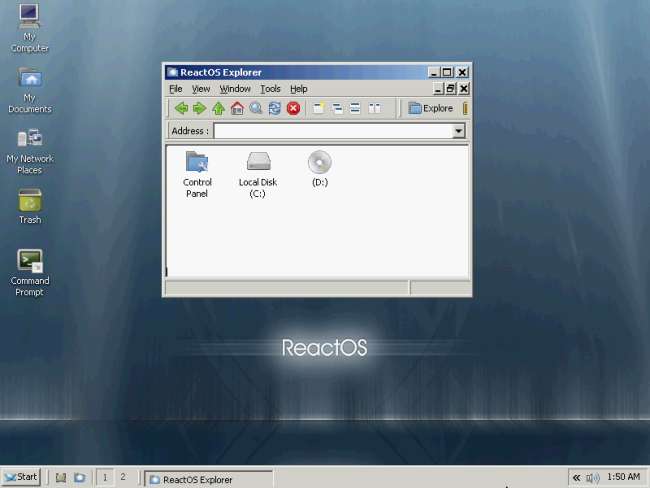This screenshot has width=650, height=488.
Task: Open the Help menu
Action: 298,89
